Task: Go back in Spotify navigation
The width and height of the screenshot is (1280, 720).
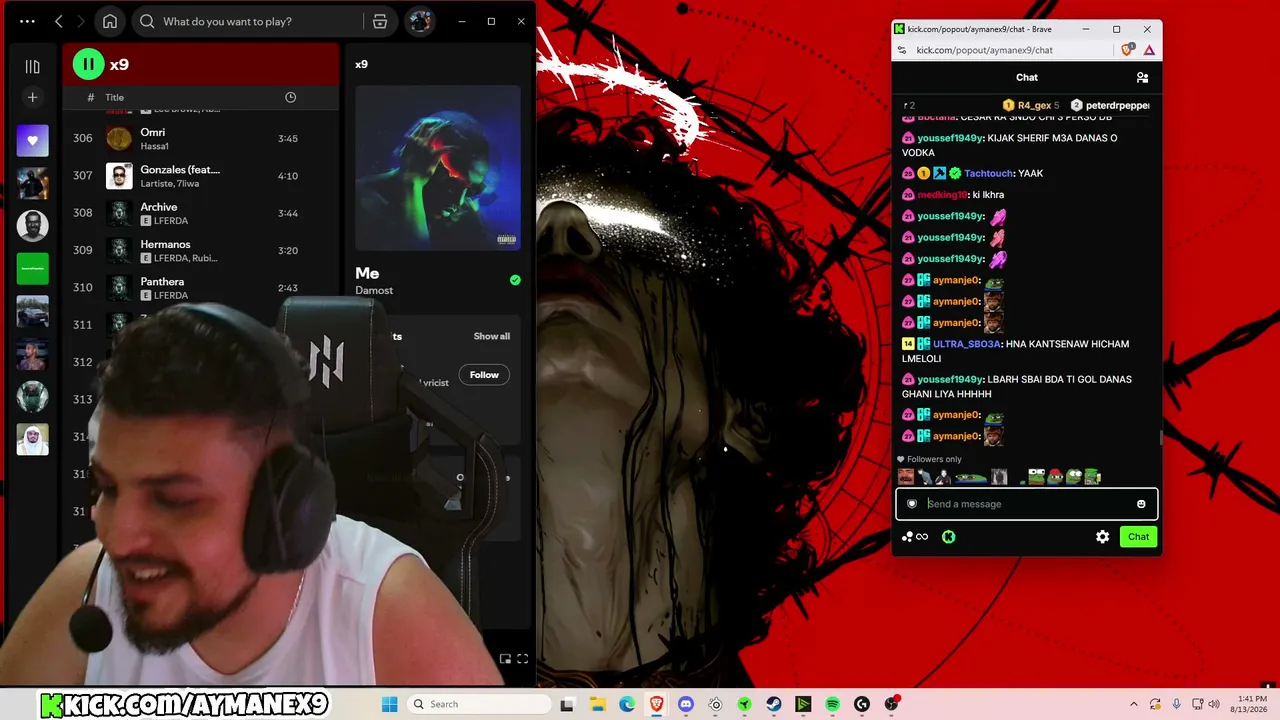Action: pos(59,21)
